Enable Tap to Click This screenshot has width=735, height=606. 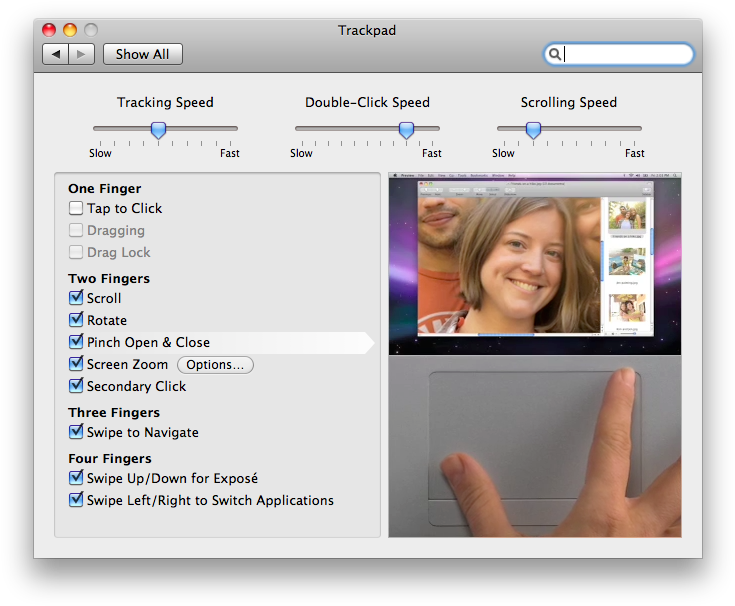tap(76, 208)
